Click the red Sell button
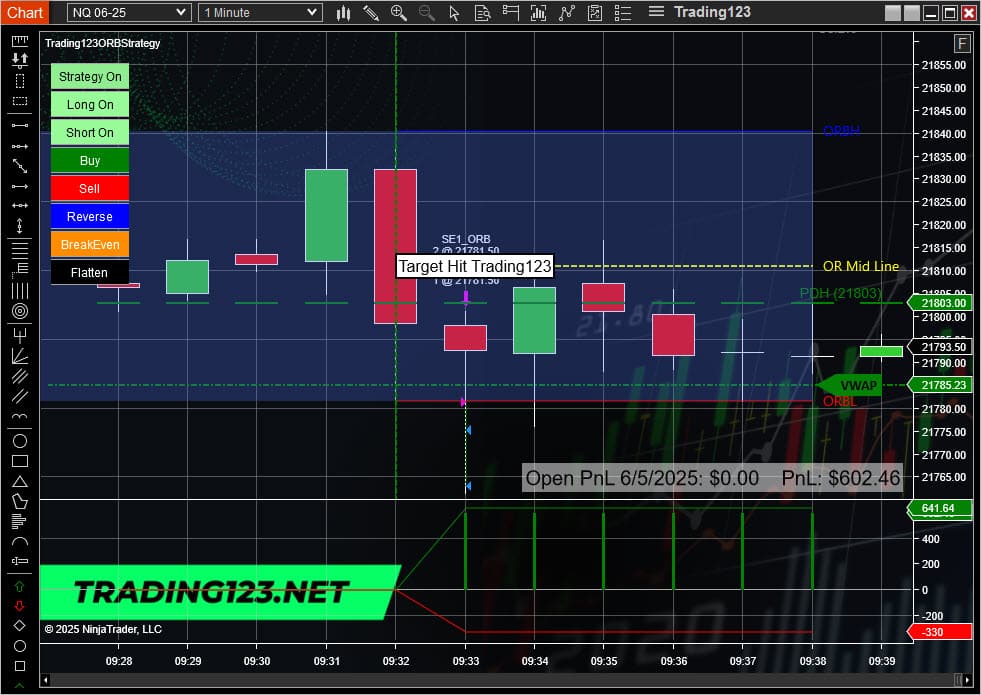Viewport: 981px width, 695px height. pos(89,188)
